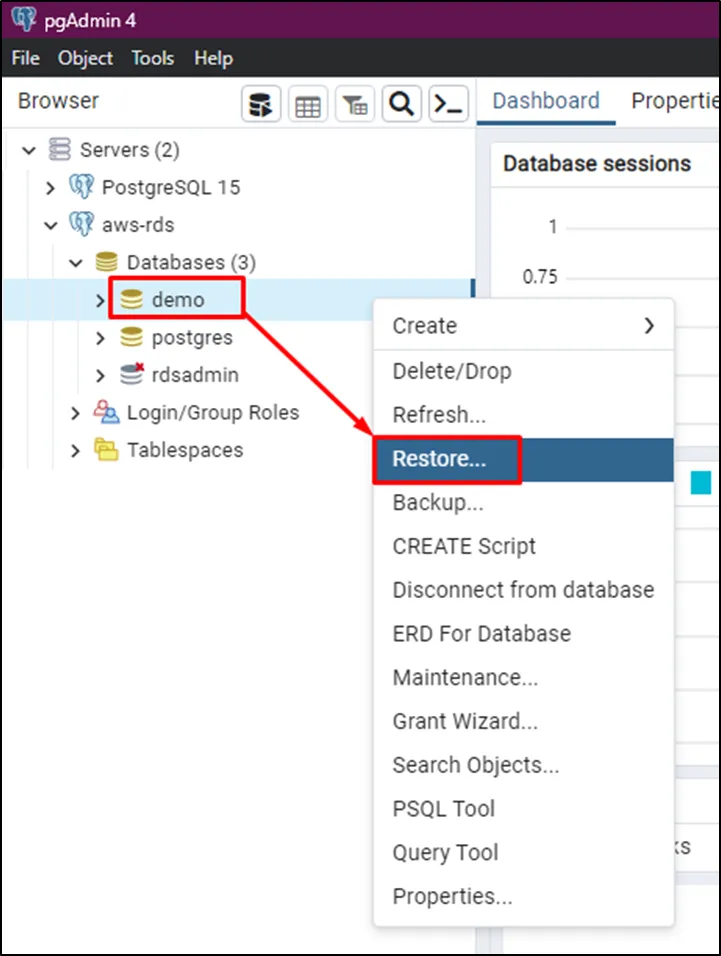The height and width of the screenshot is (956, 721).
Task: Expand the postgres database node
Action: 100,338
